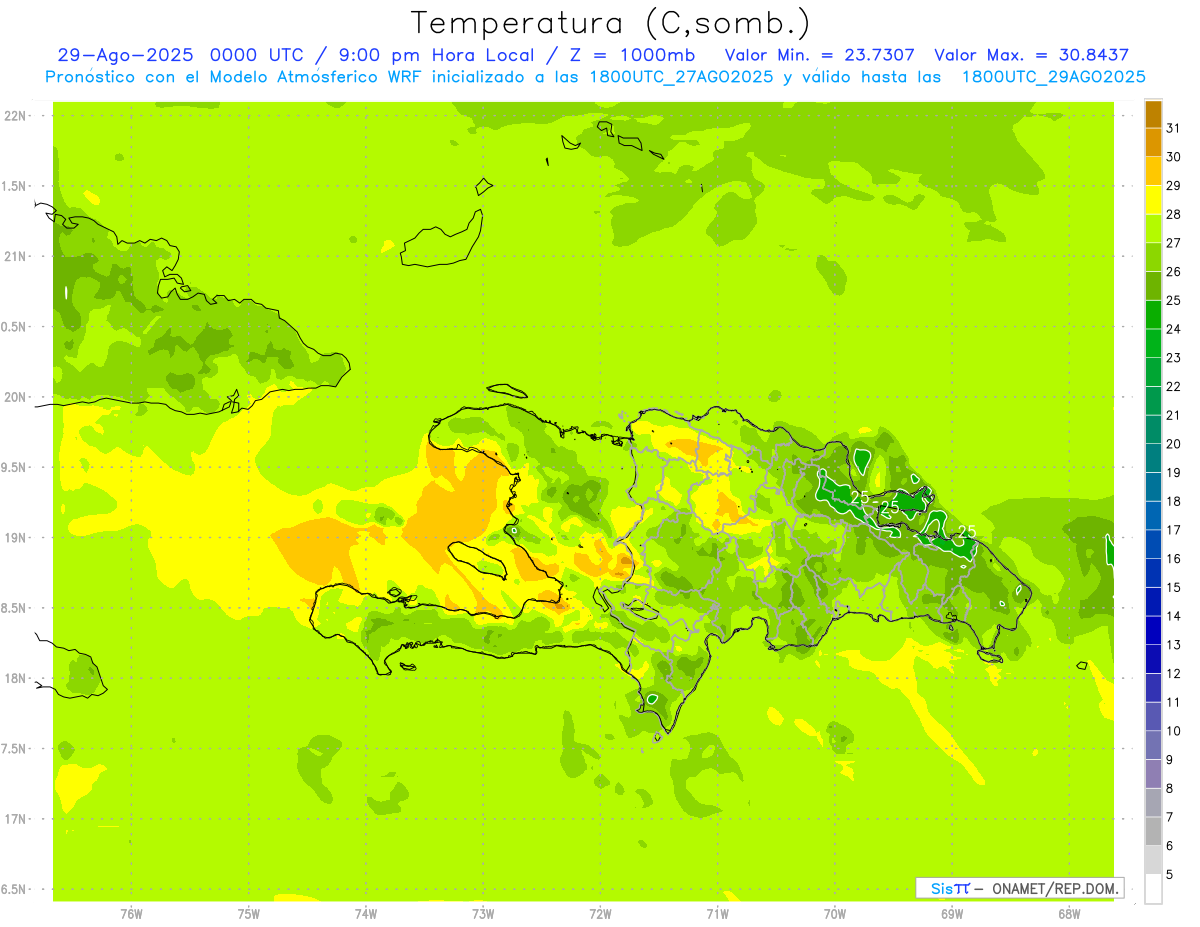The image size is (1200, 927).
Task: Click the legend label "27"
Action: [x=1174, y=243]
